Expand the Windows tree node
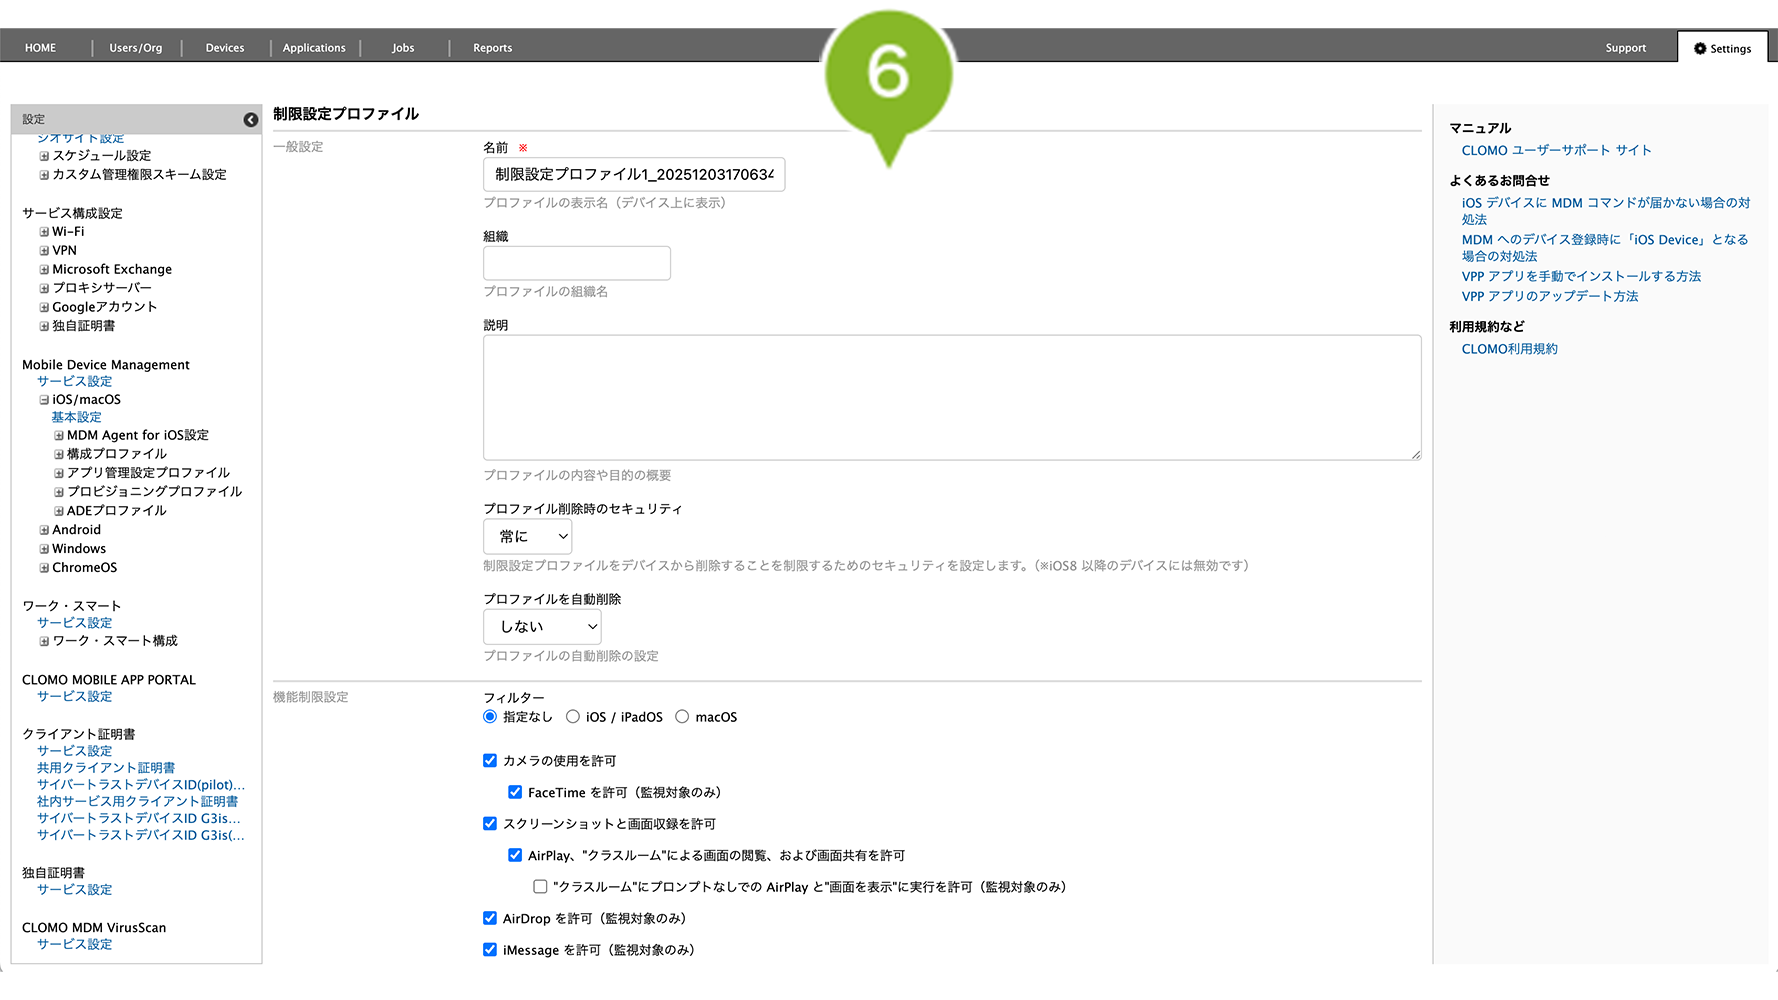This screenshot has width=1778, height=1000. (44, 549)
